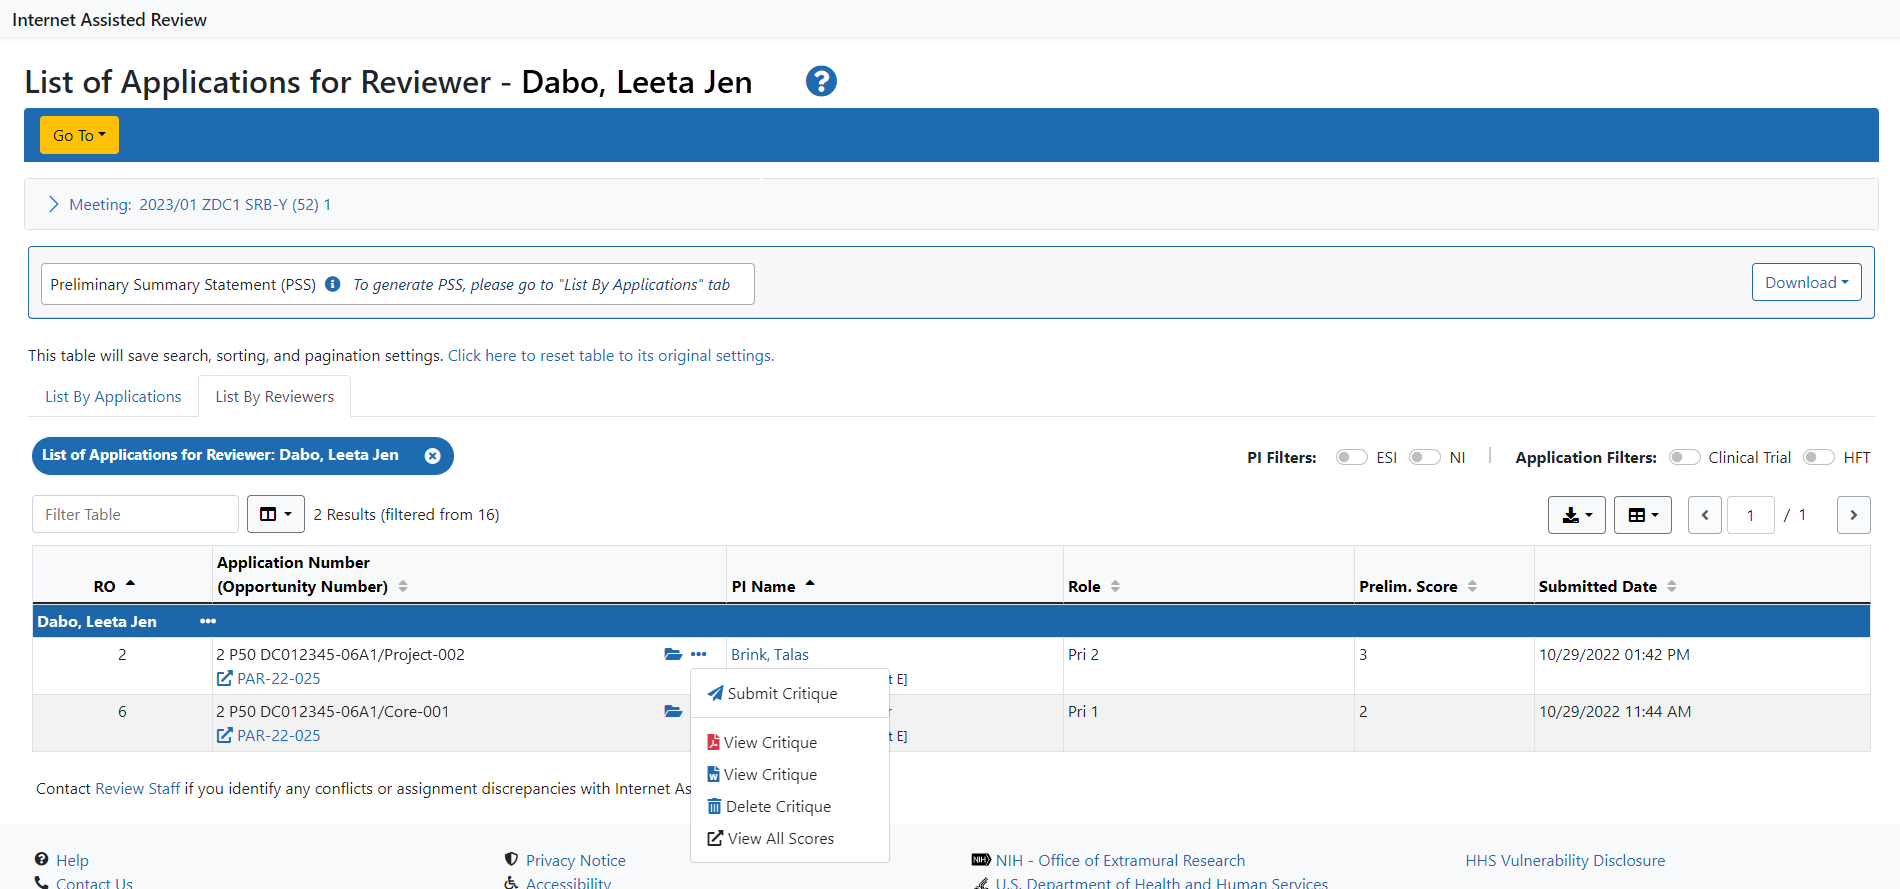Expand the Meeting details section
Viewport: 1900px width, 889px height.
coord(54,204)
